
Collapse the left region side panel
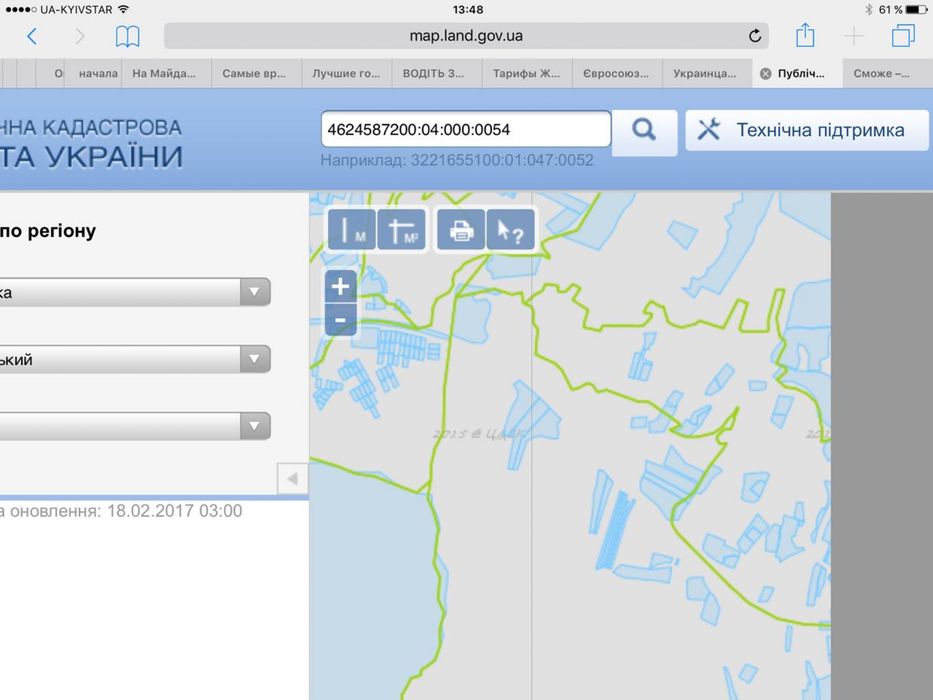292,479
